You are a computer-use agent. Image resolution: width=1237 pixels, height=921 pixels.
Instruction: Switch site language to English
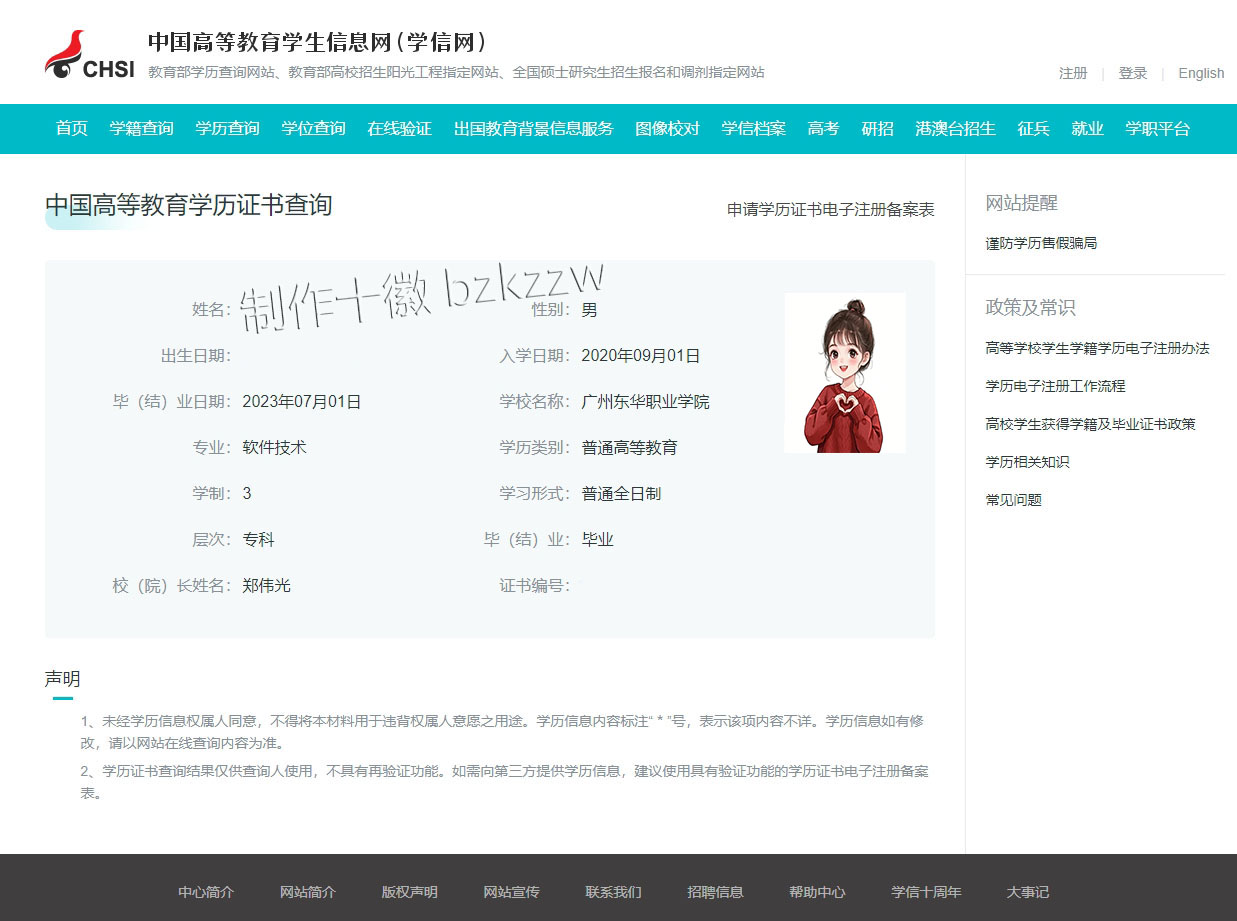pos(1201,73)
